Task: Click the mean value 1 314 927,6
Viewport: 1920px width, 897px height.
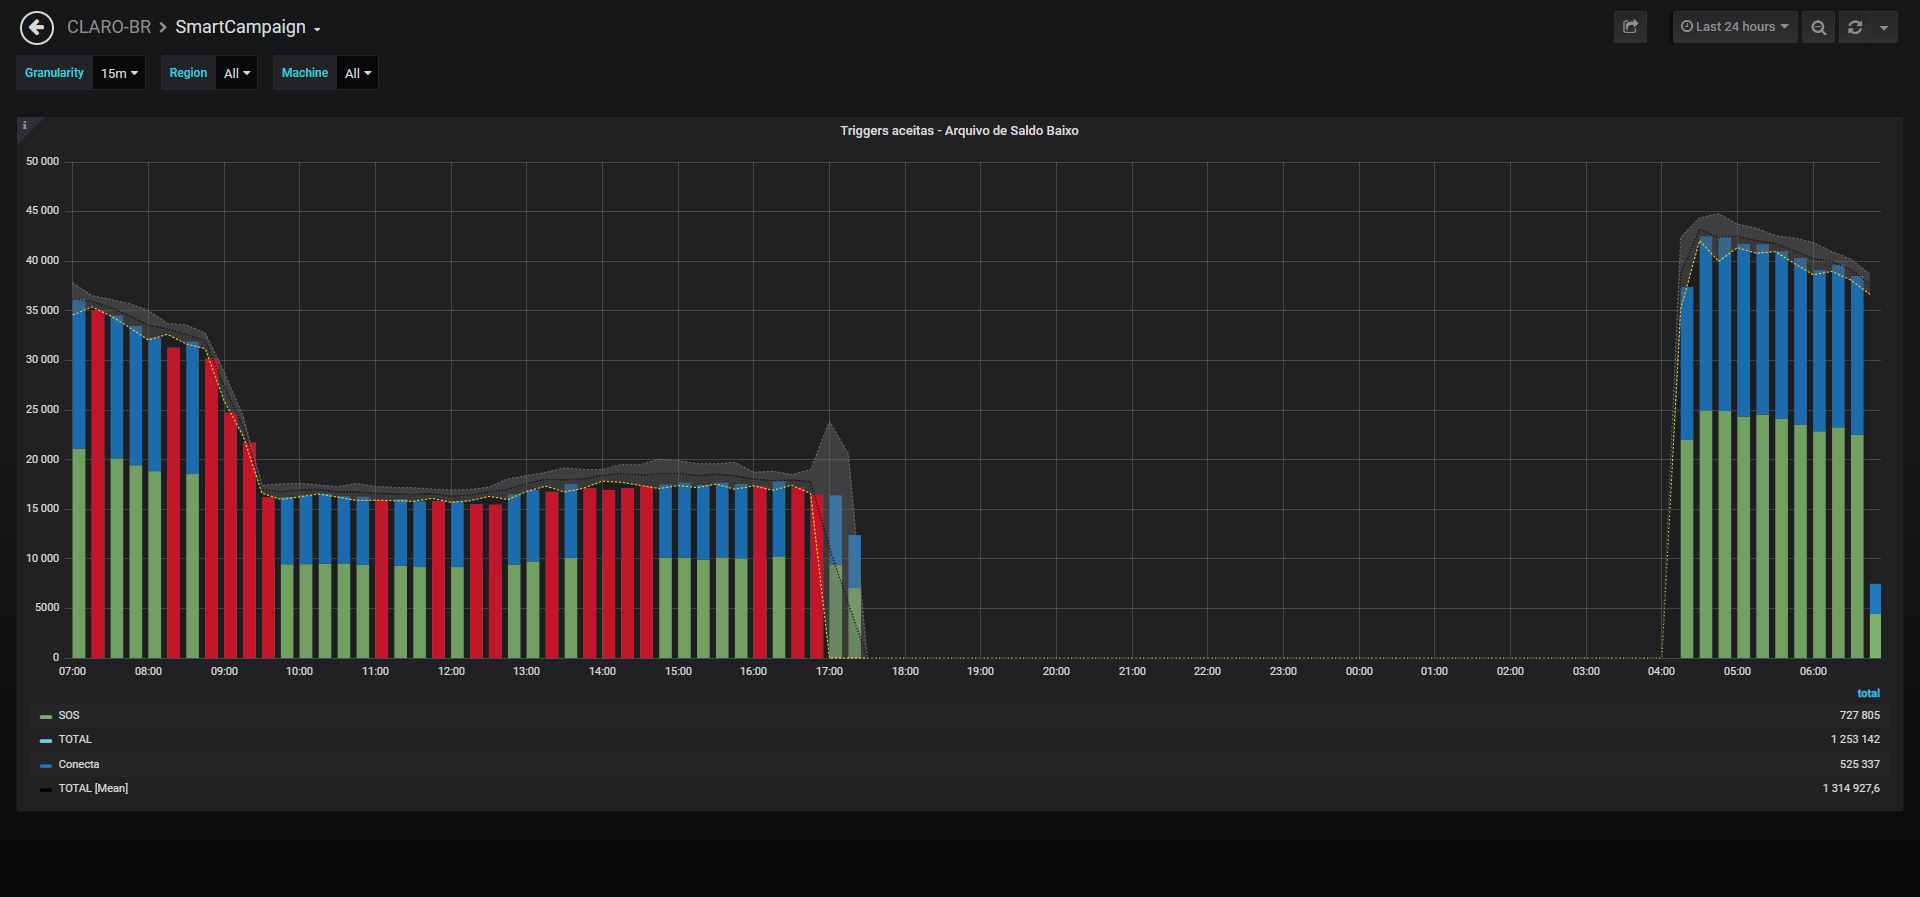Action: click(1851, 788)
